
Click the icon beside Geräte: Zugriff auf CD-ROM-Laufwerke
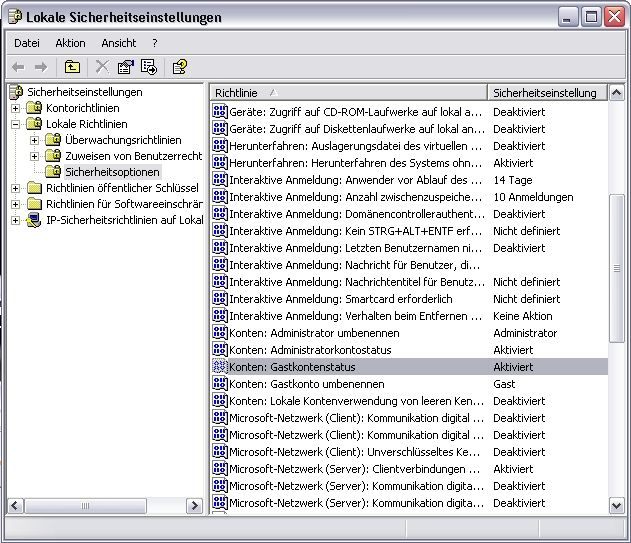tap(220, 111)
